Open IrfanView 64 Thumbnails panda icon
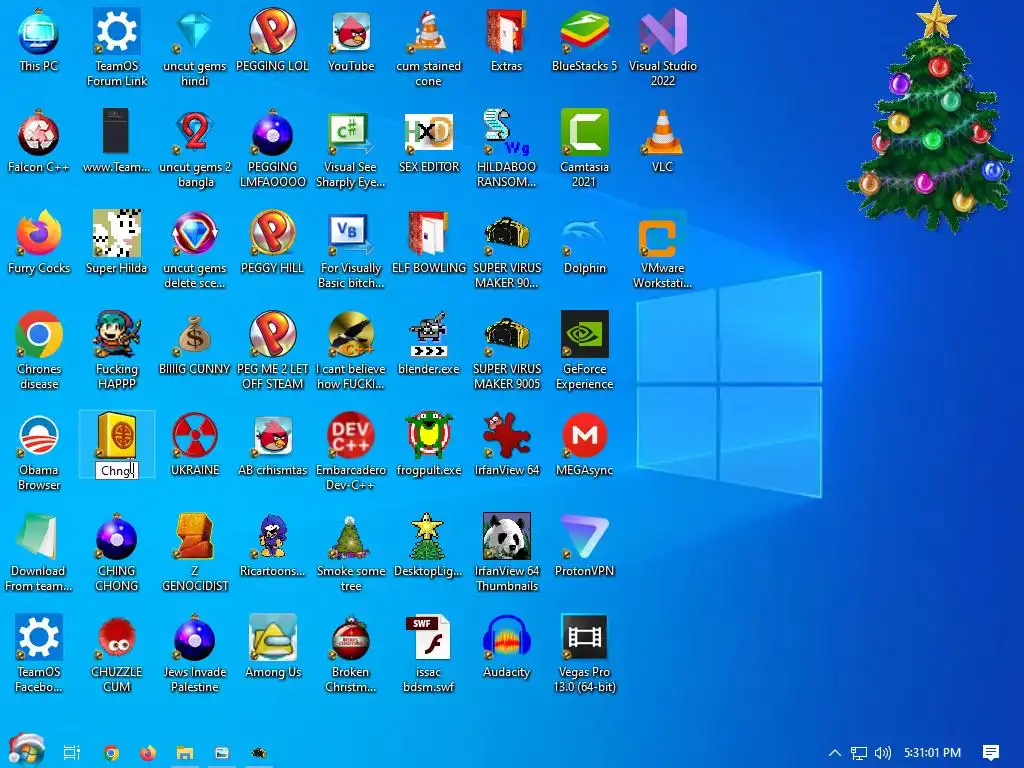Image resolution: width=1024 pixels, height=768 pixels. click(x=506, y=552)
